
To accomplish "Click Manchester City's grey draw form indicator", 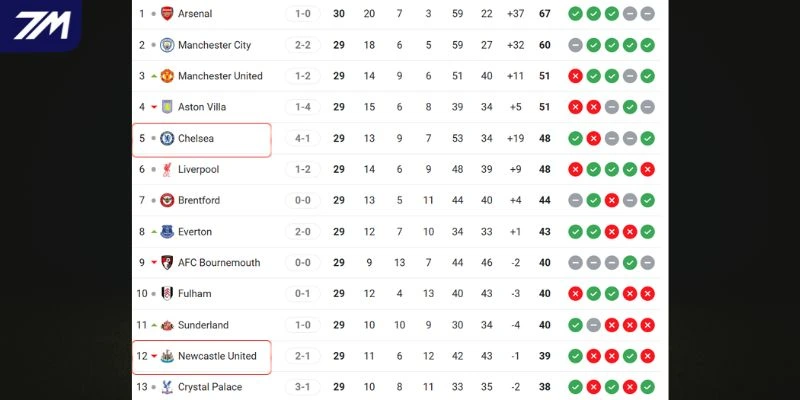I will tap(575, 45).
